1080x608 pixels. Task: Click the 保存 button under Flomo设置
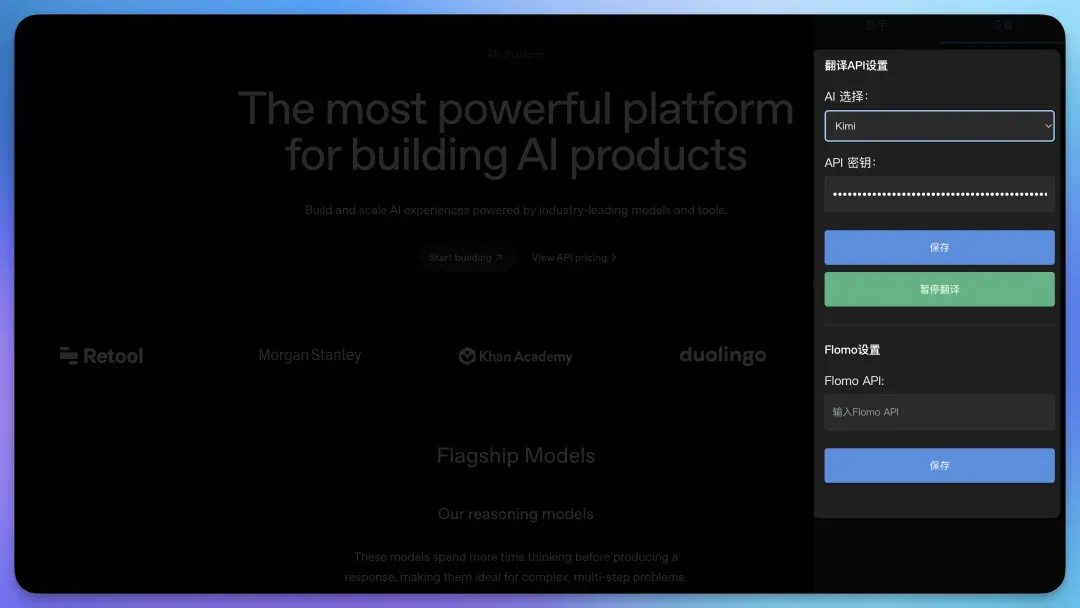939,465
